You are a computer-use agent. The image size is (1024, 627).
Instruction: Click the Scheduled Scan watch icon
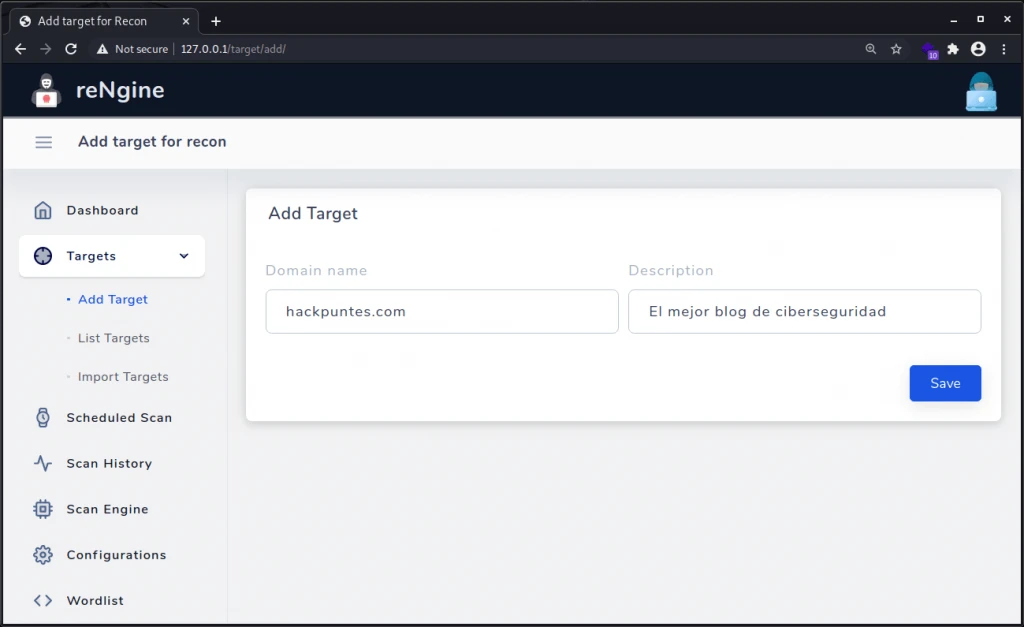coord(42,417)
